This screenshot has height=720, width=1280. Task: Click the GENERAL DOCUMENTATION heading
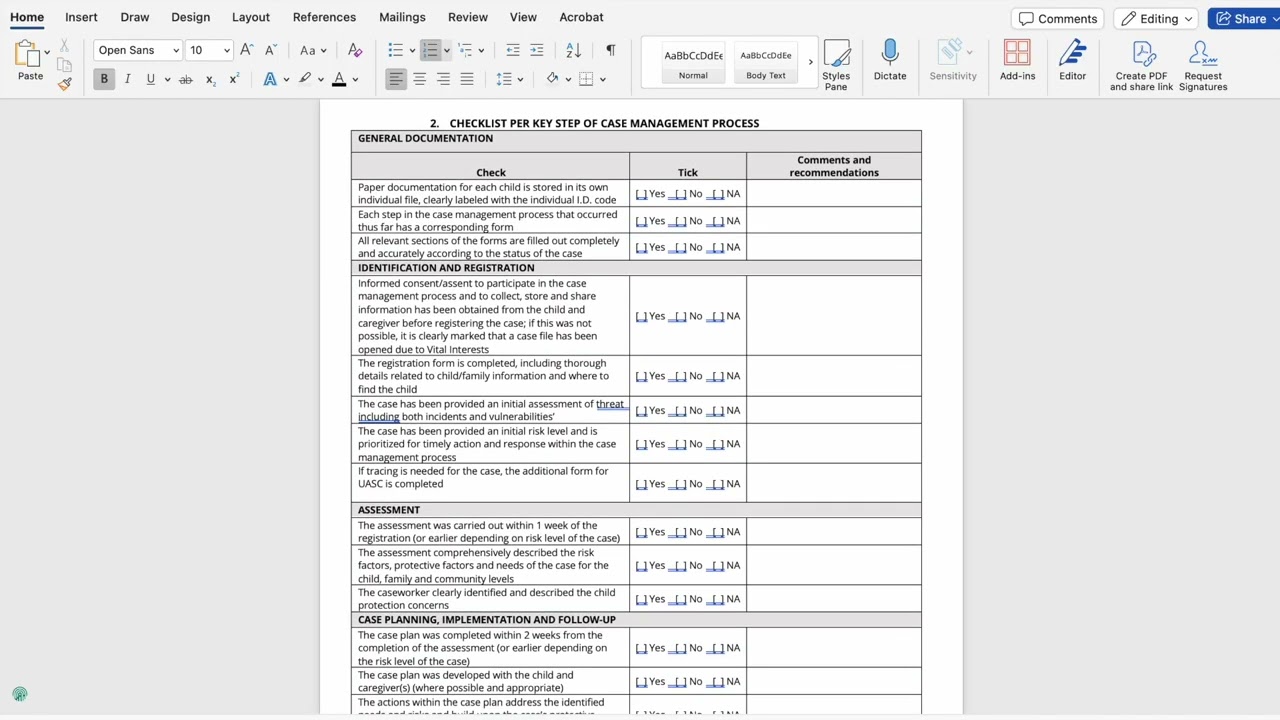pyautogui.click(x=425, y=138)
